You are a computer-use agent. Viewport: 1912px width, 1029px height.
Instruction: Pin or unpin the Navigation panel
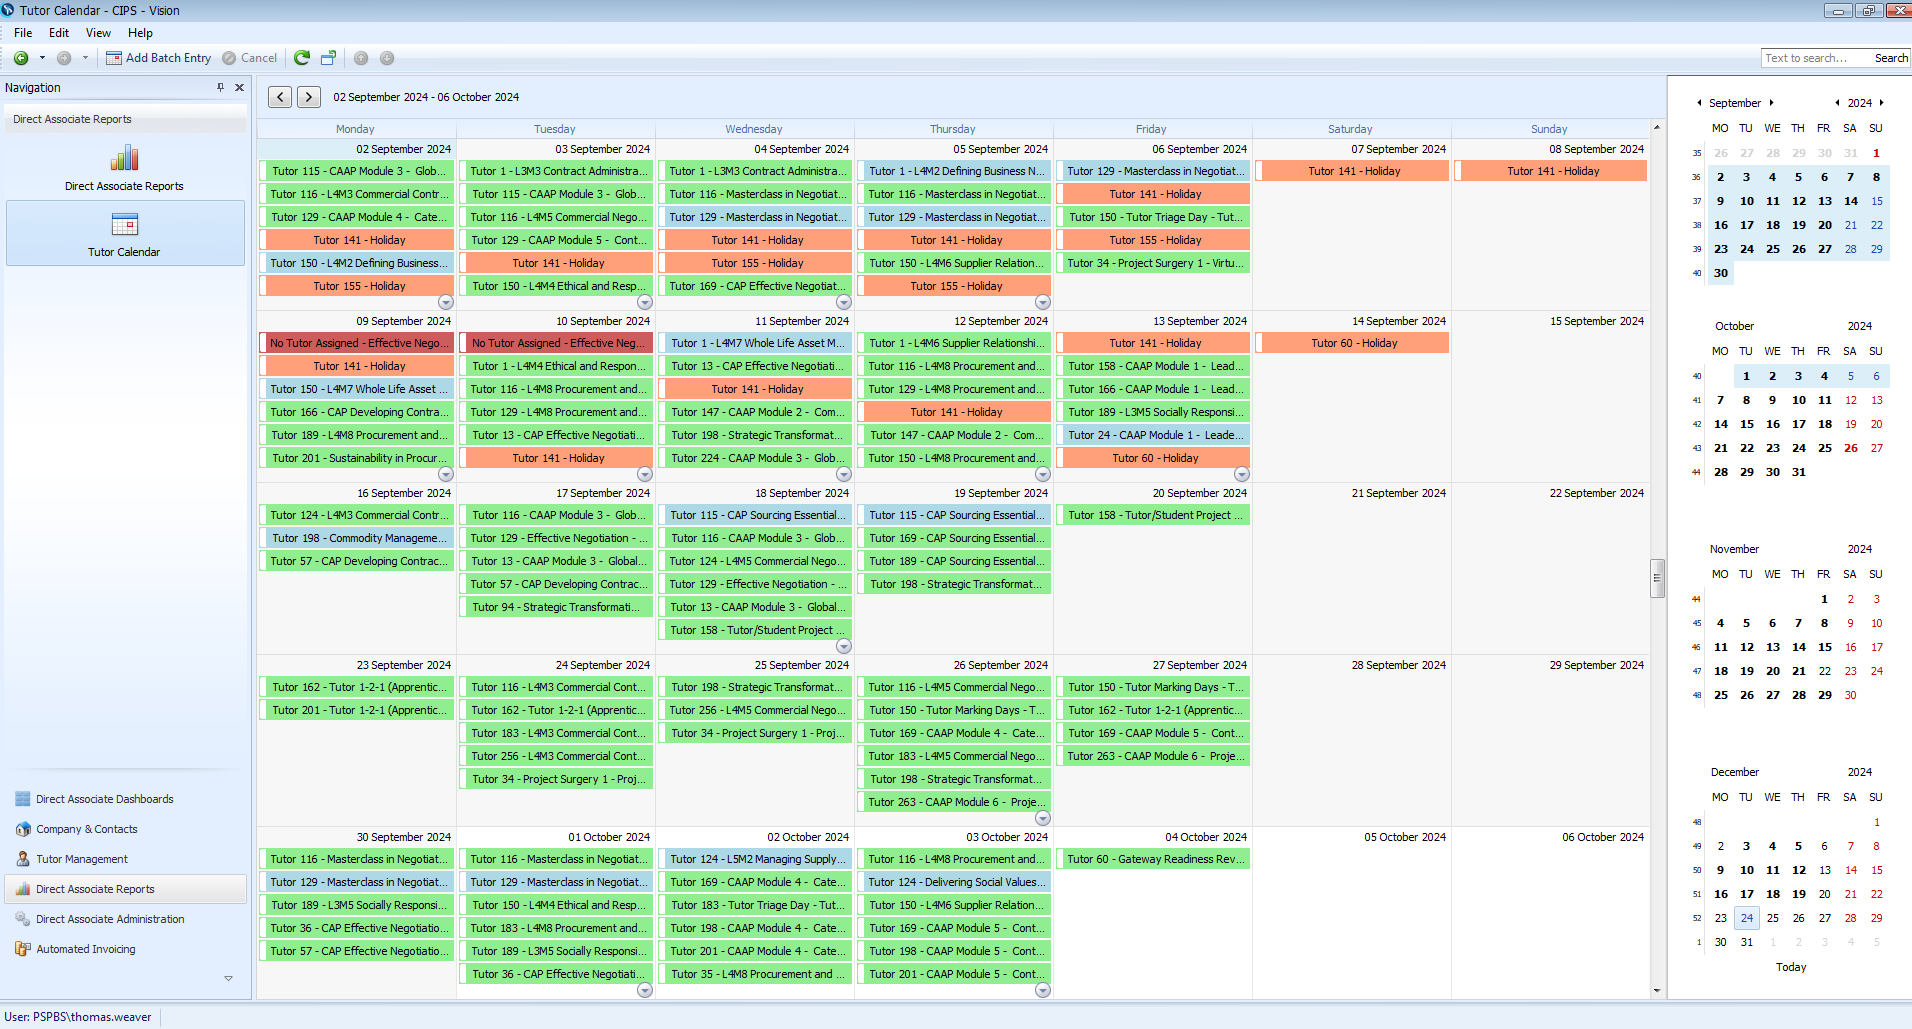(220, 88)
